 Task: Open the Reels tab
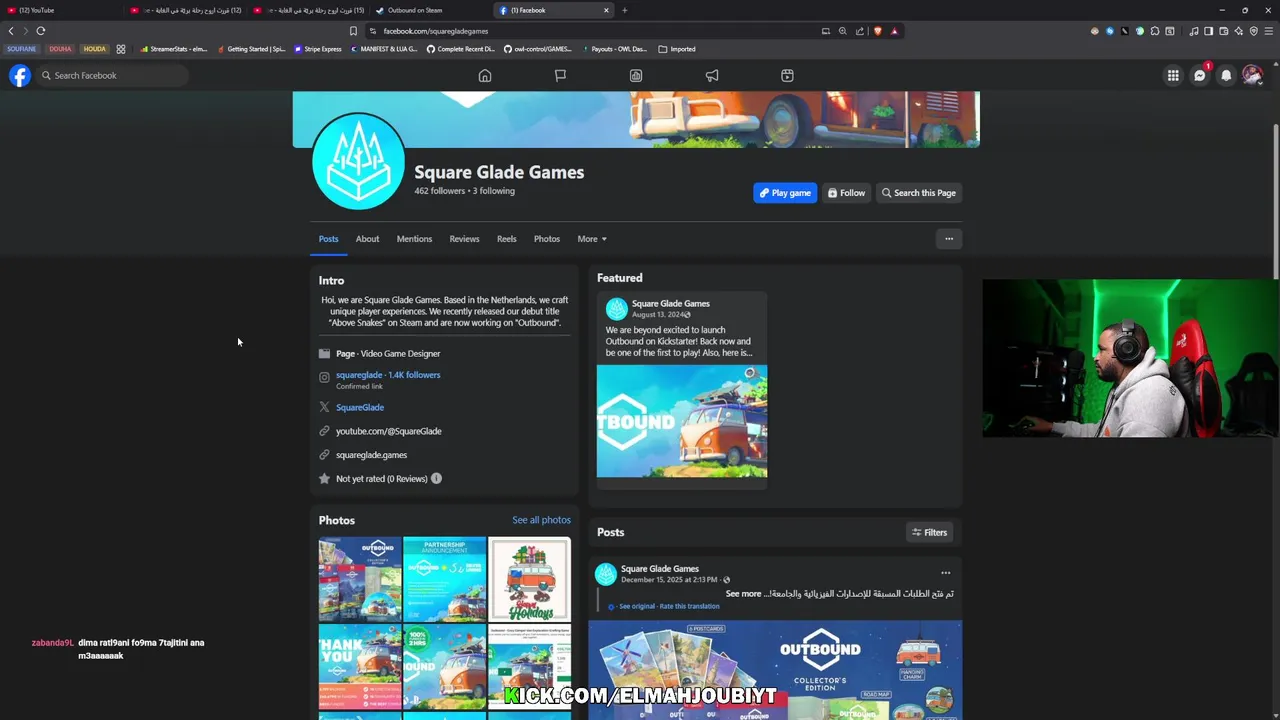[507, 239]
